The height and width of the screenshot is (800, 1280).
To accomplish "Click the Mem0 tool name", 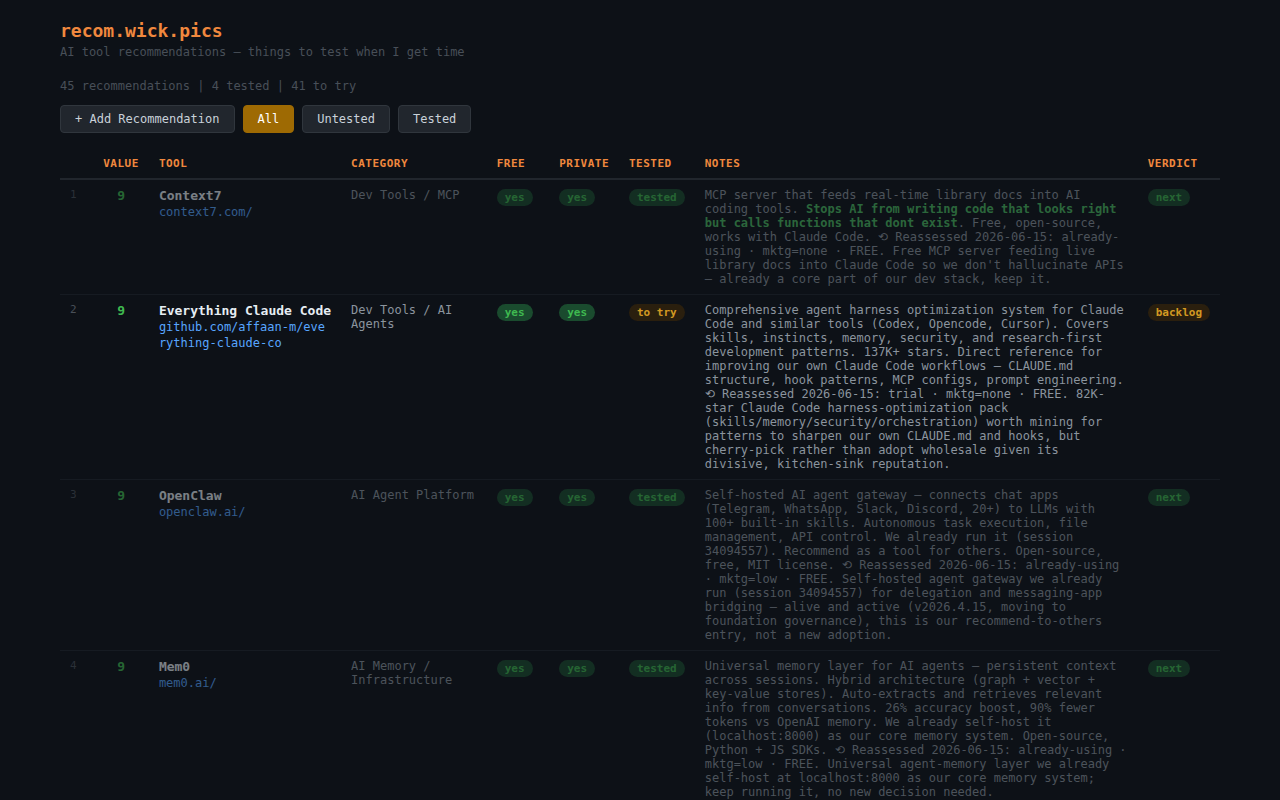I will [x=174, y=667].
